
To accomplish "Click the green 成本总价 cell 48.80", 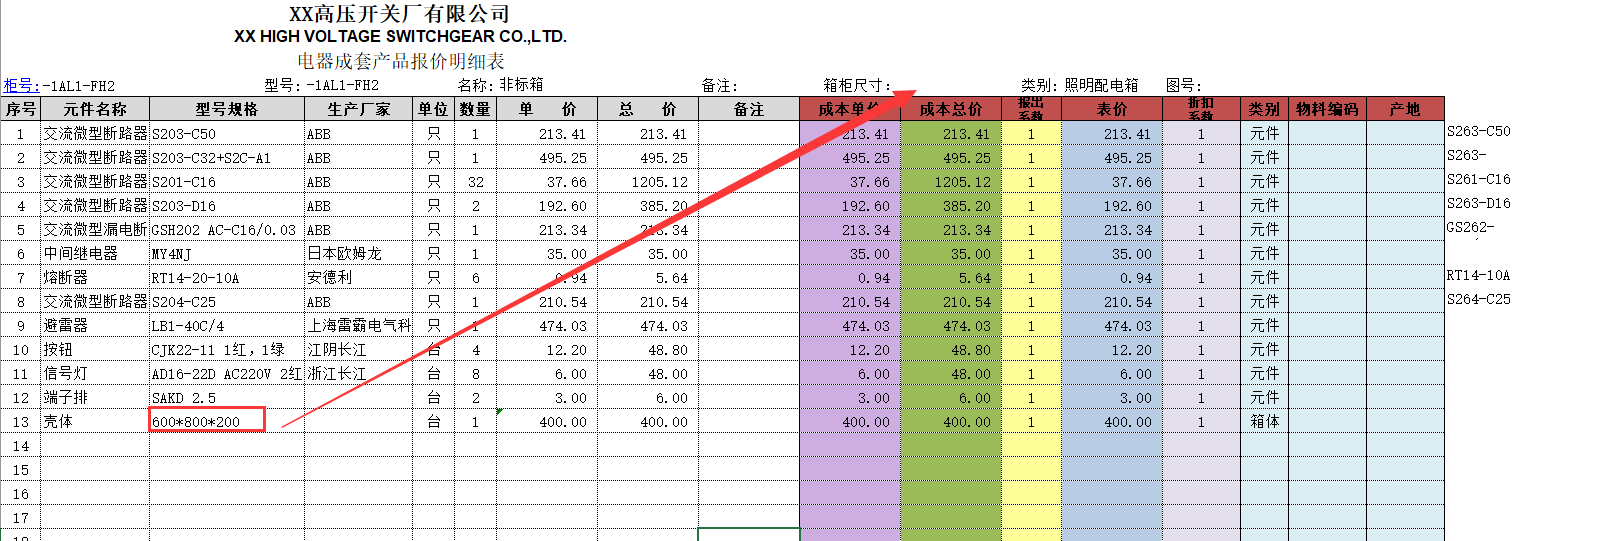I will pos(951,350).
